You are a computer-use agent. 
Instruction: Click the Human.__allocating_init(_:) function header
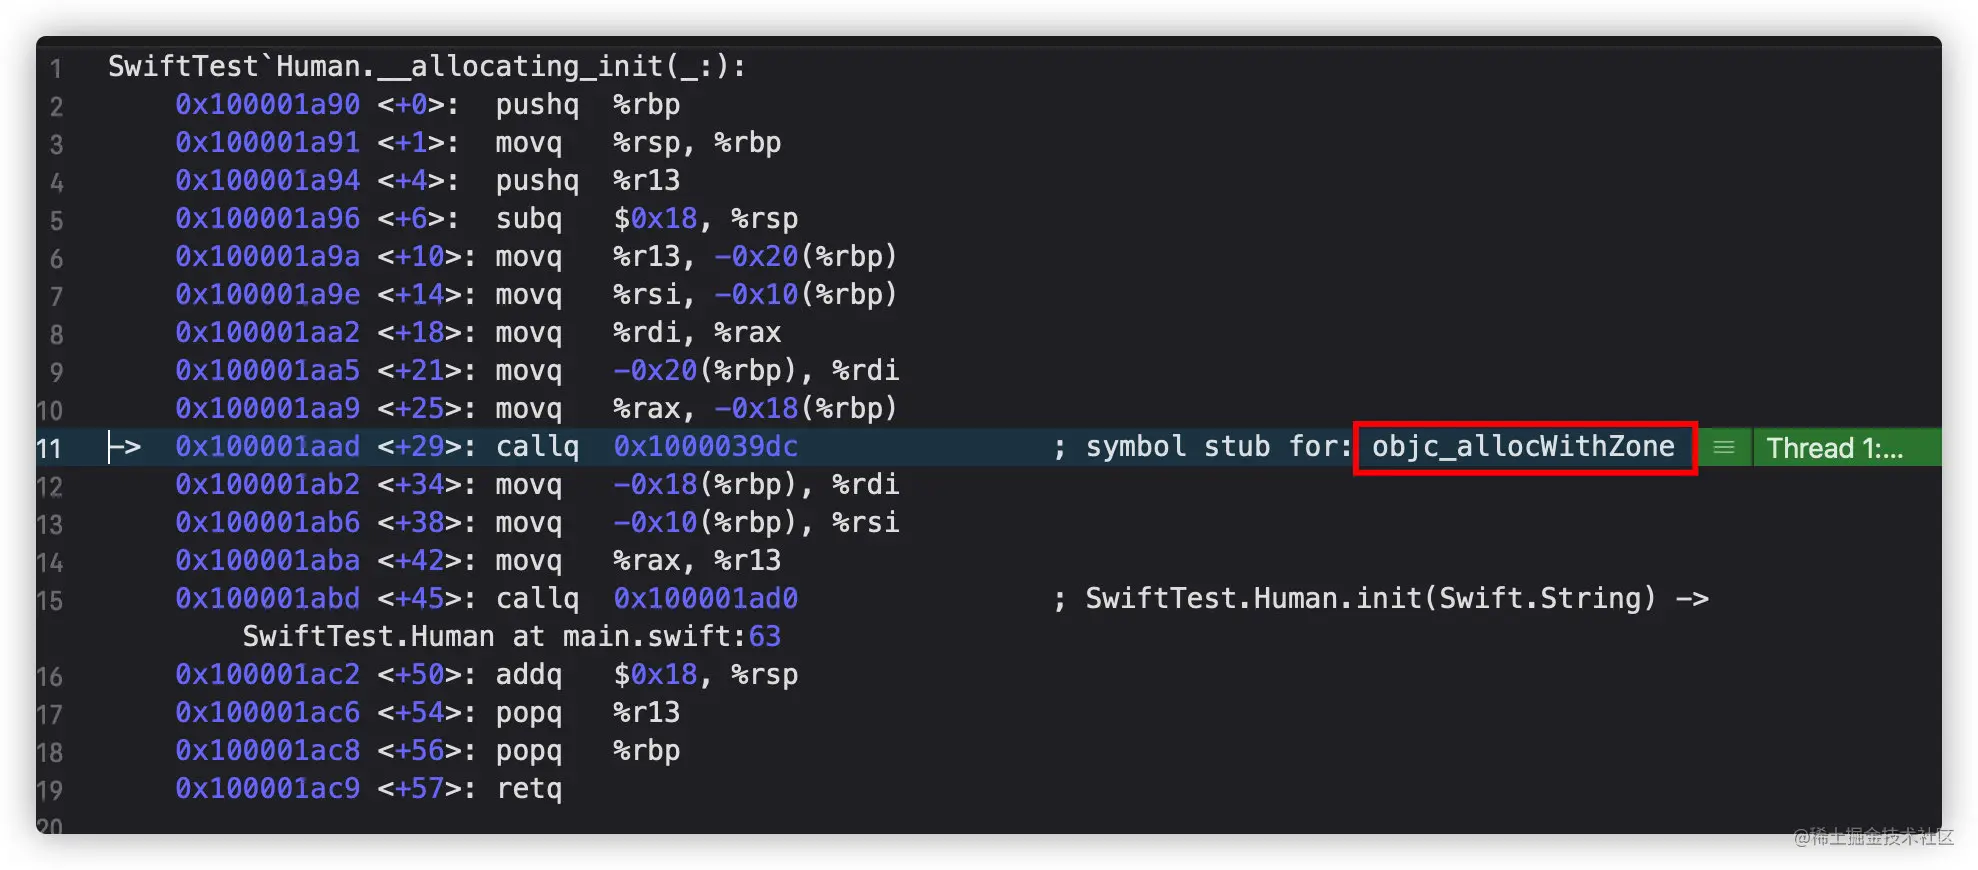(x=426, y=67)
